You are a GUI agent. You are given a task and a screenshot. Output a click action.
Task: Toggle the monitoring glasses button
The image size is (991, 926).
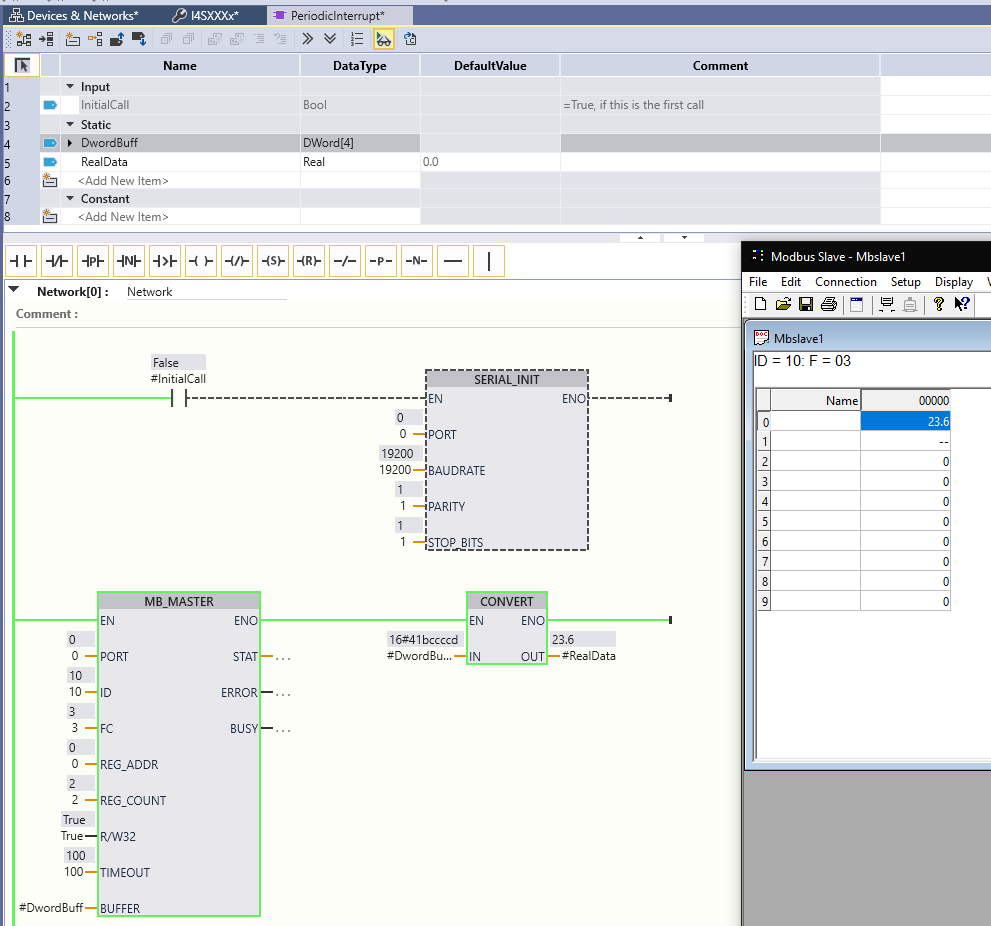point(384,39)
